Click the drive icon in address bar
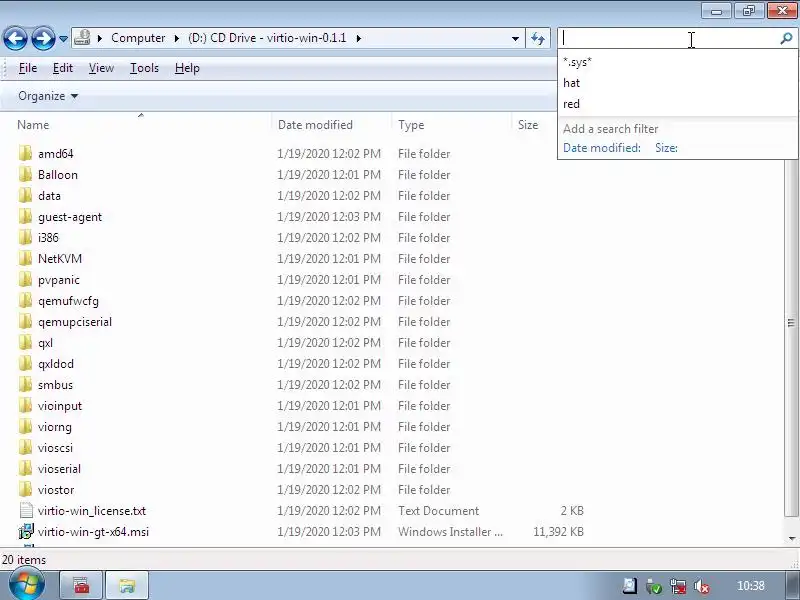The width and height of the screenshot is (800, 600). (x=82, y=38)
